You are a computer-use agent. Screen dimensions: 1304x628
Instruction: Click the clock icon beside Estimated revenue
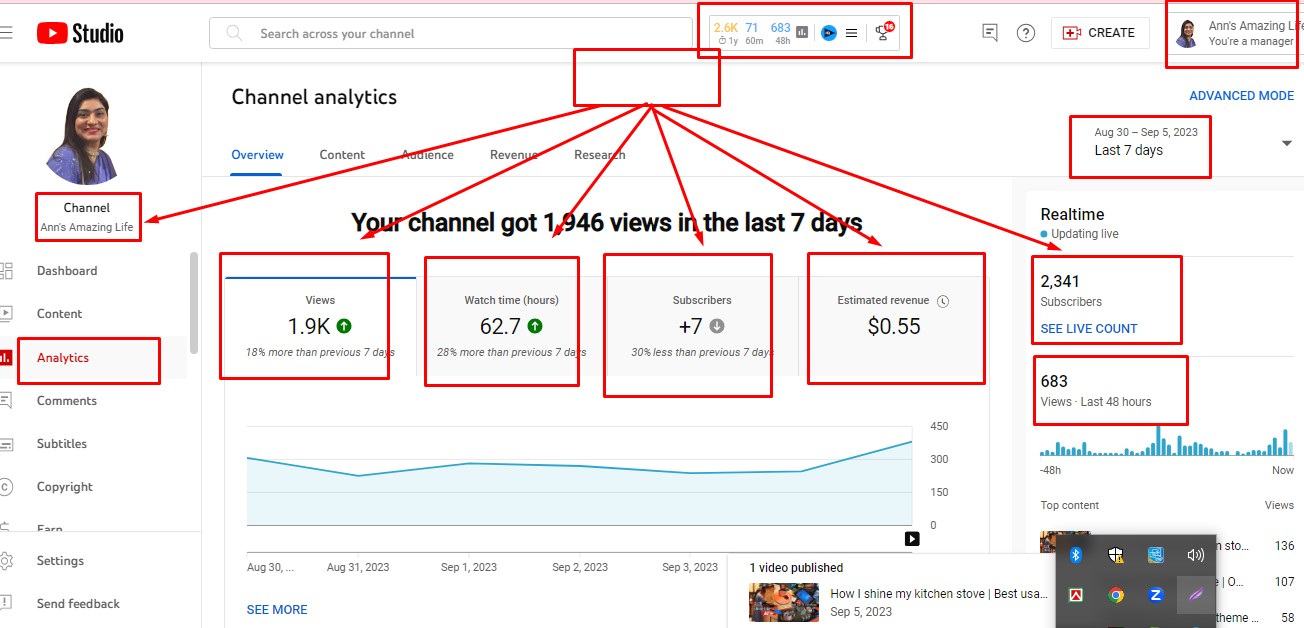(x=943, y=301)
